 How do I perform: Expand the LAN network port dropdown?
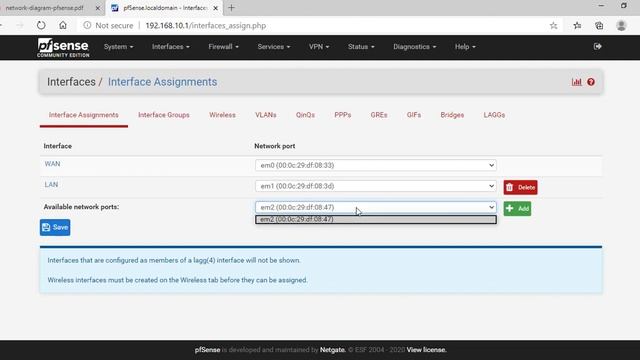[376, 186]
